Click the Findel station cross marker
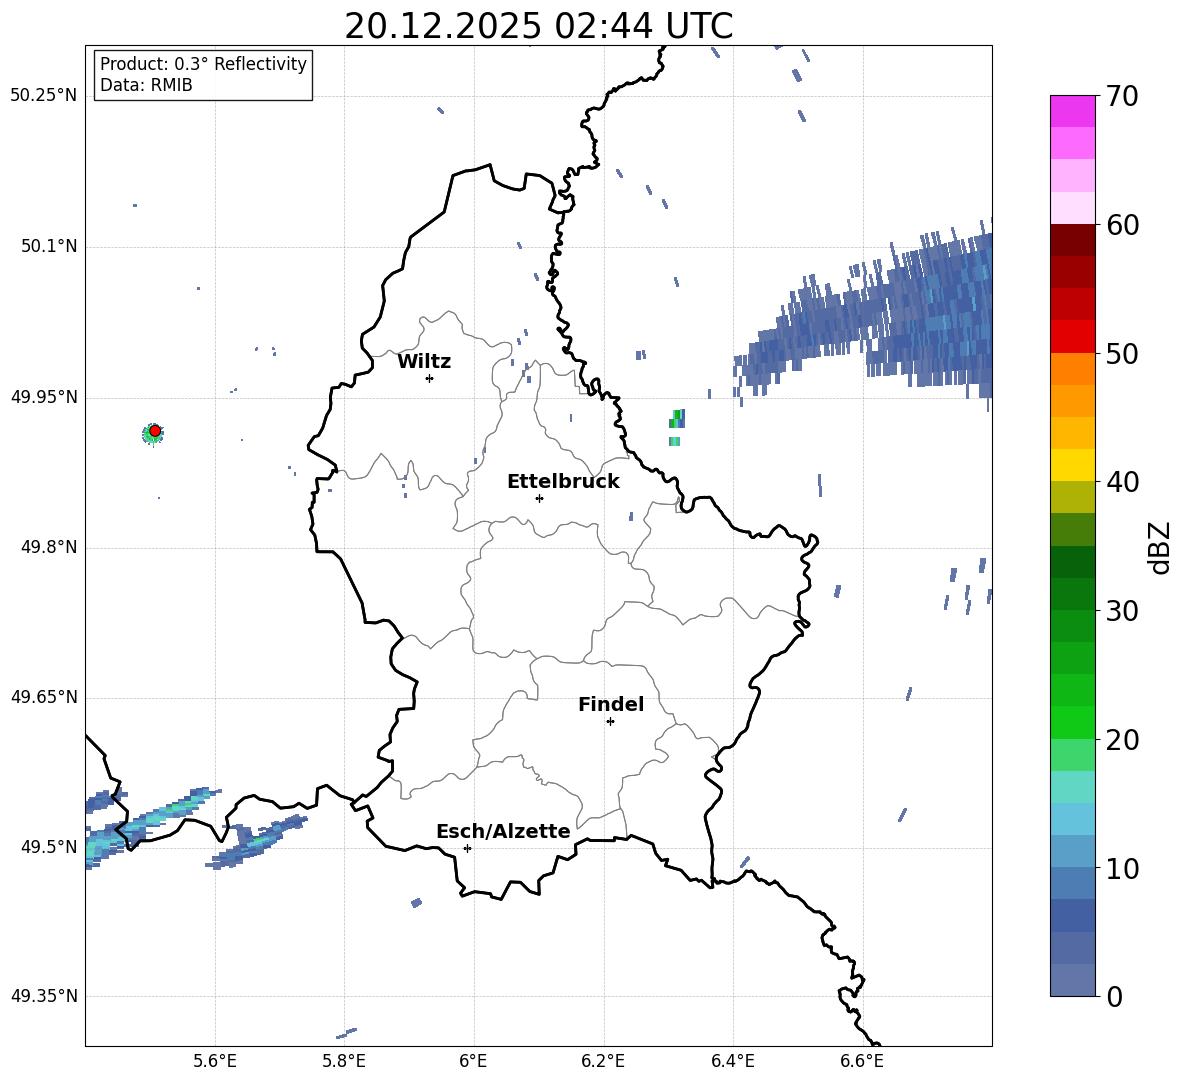The height and width of the screenshot is (1081, 1184). tap(610, 722)
